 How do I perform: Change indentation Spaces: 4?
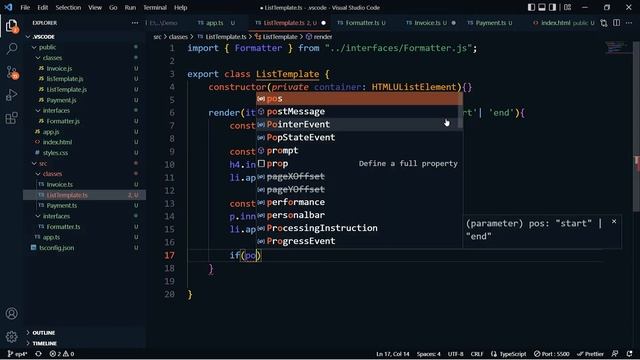point(429,354)
